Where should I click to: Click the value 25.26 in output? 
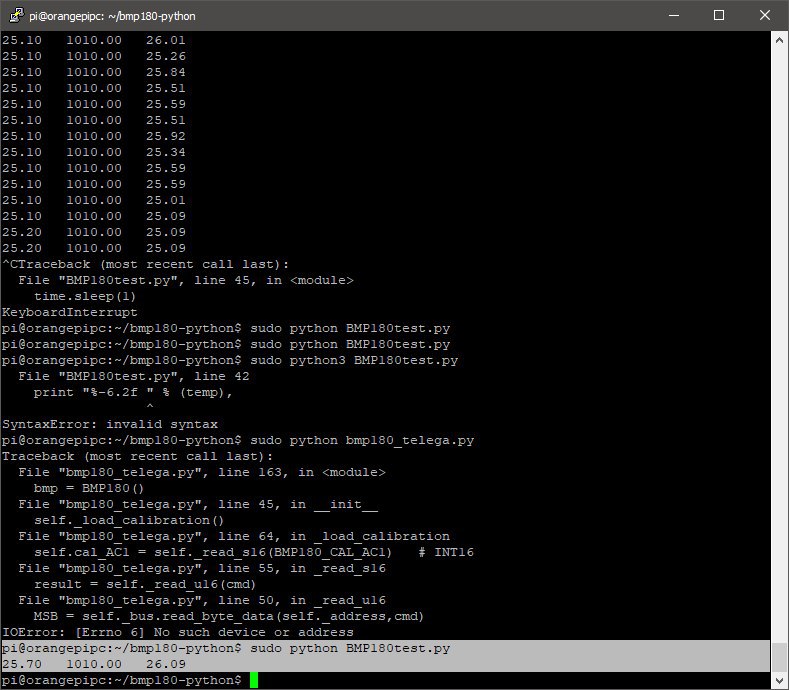pos(166,56)
